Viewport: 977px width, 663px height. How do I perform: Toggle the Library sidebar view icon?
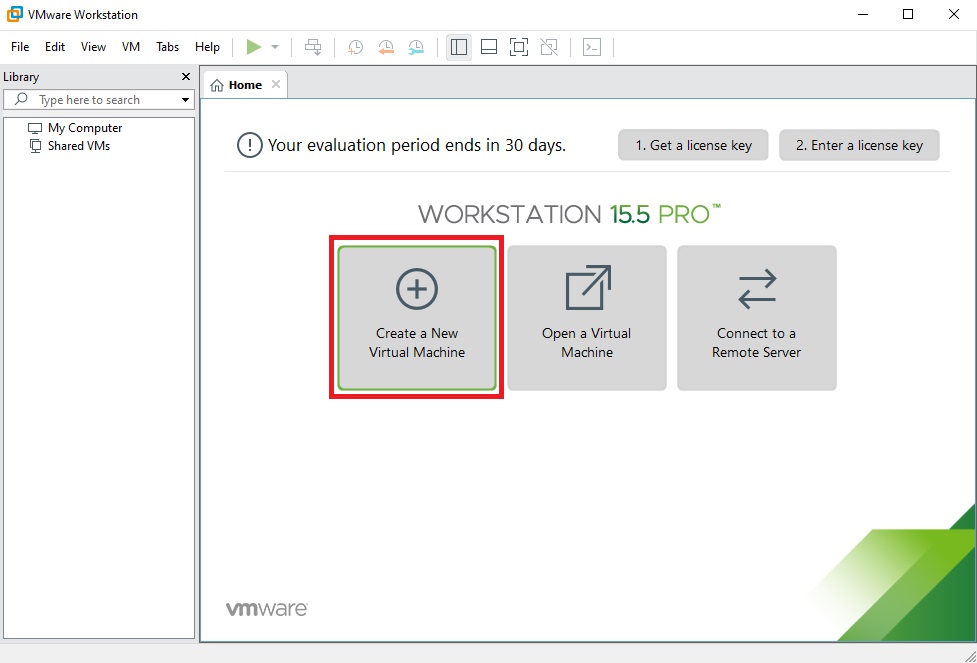tap(459, 47)
